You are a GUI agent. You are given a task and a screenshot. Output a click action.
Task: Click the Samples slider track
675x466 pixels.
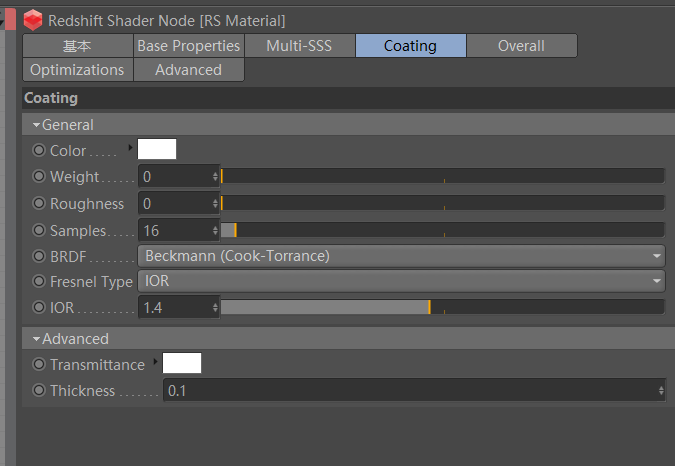pyautogui.click(x=443, y=230)
